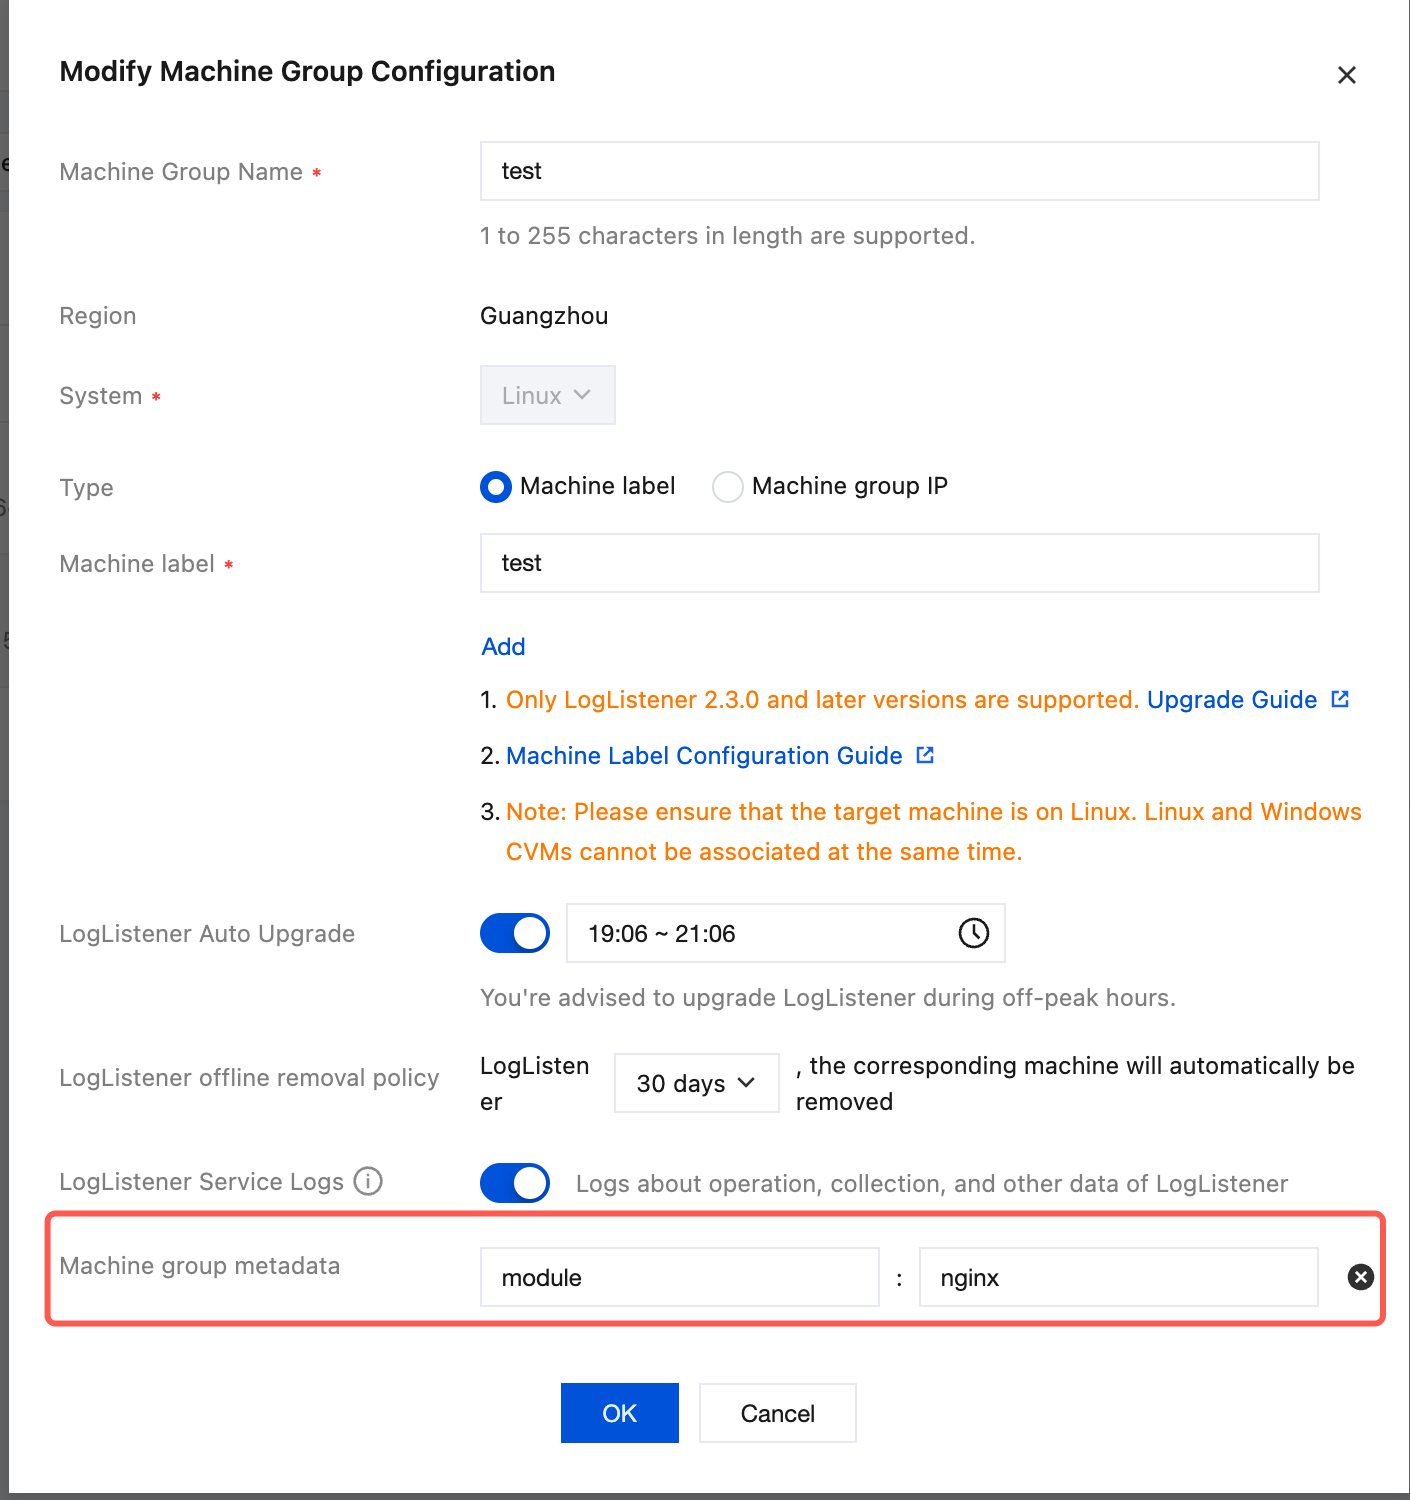Click the clock icon in time range field
The height and width of the screenshot is (1500, 1410).
[x=973, y=933]
